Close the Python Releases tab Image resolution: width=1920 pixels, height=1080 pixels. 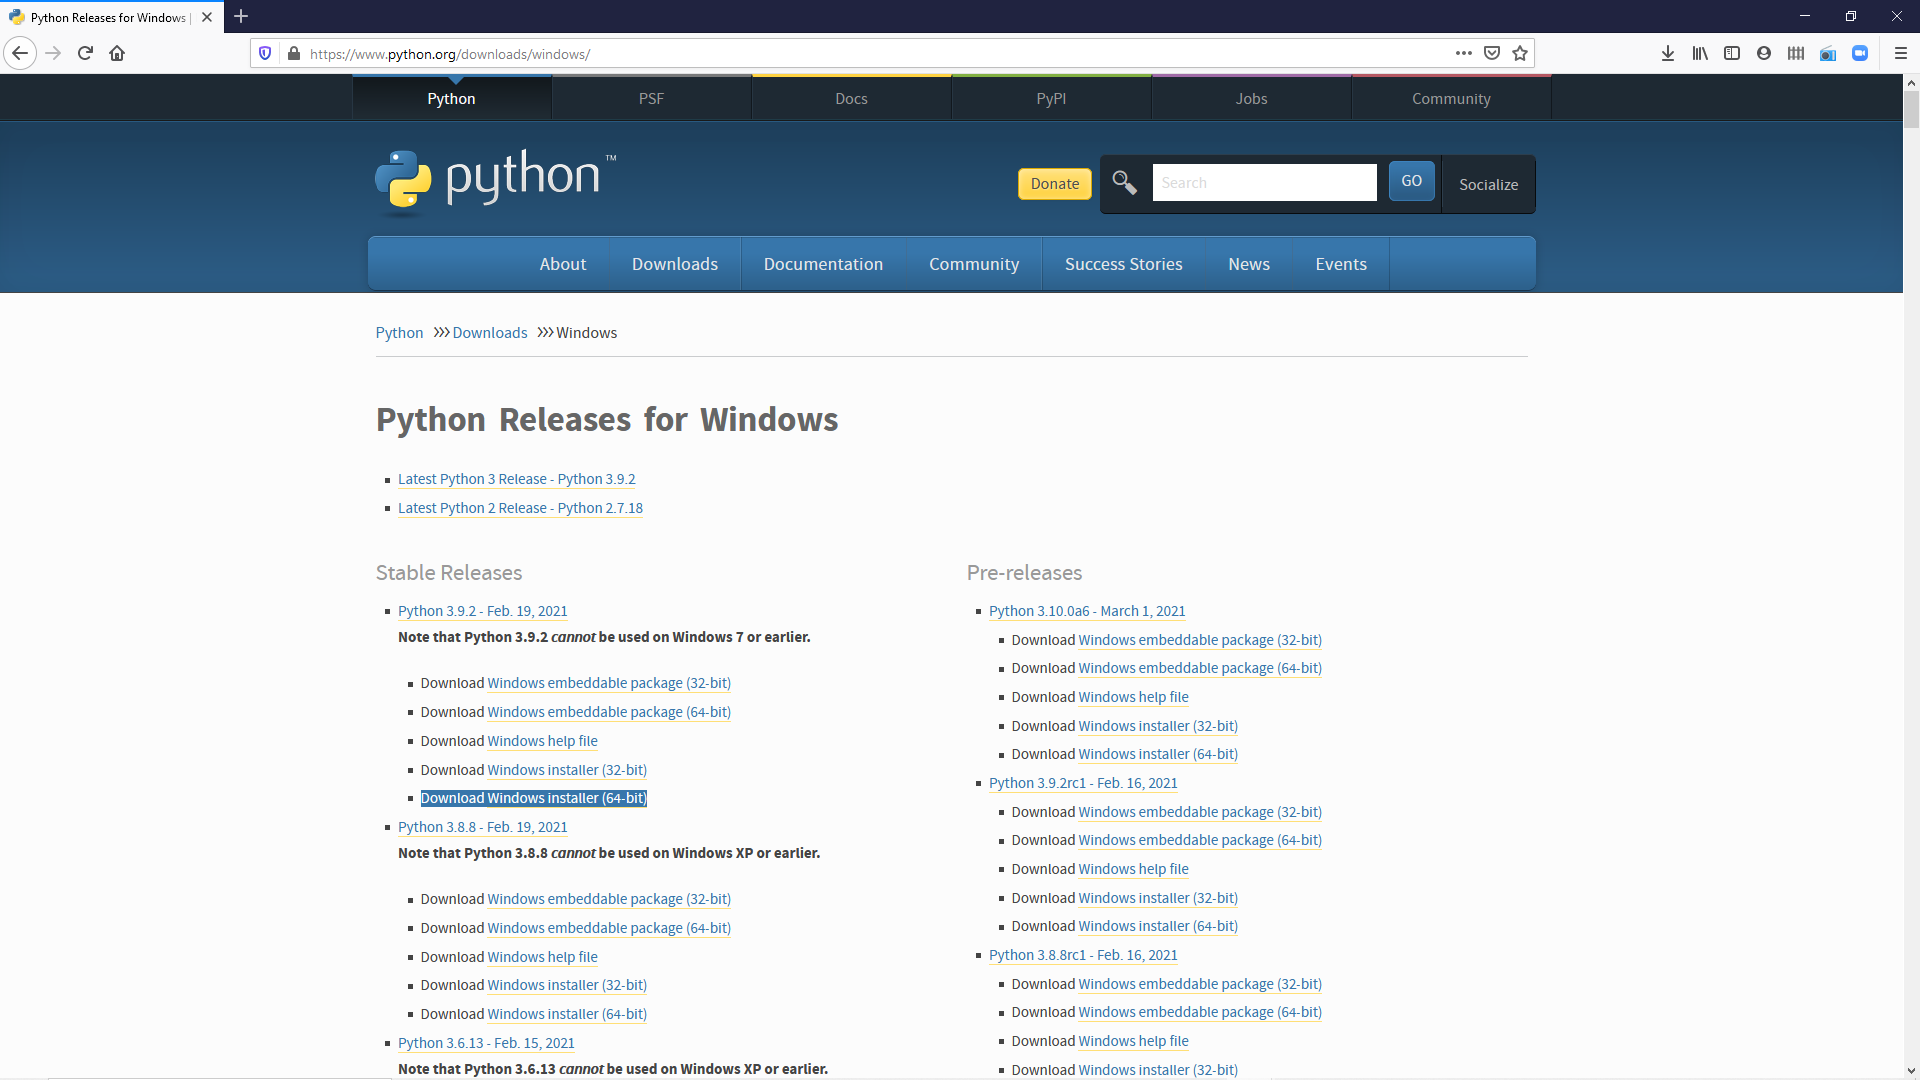coord(207,17)
